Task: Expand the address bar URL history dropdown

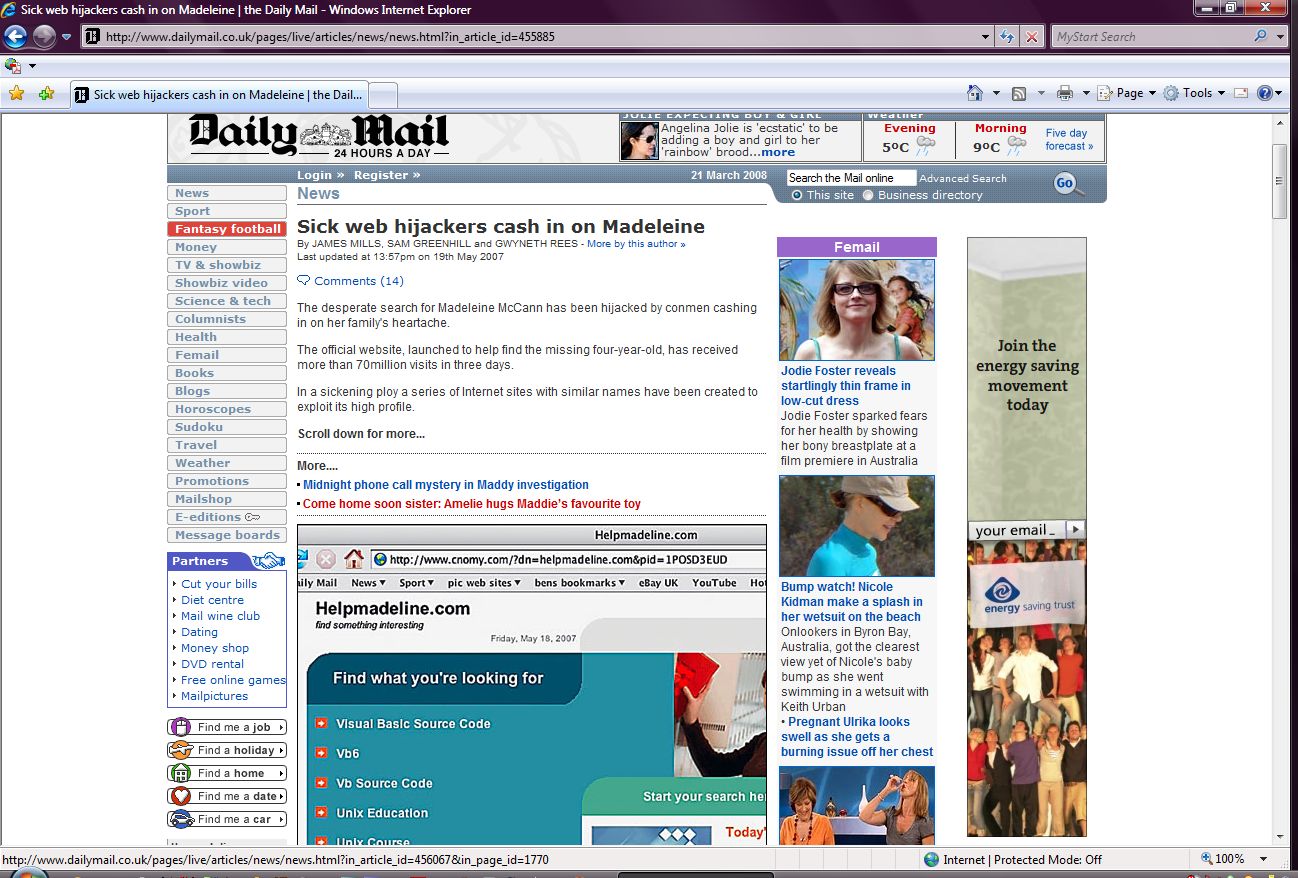Action: pos(986,37)
